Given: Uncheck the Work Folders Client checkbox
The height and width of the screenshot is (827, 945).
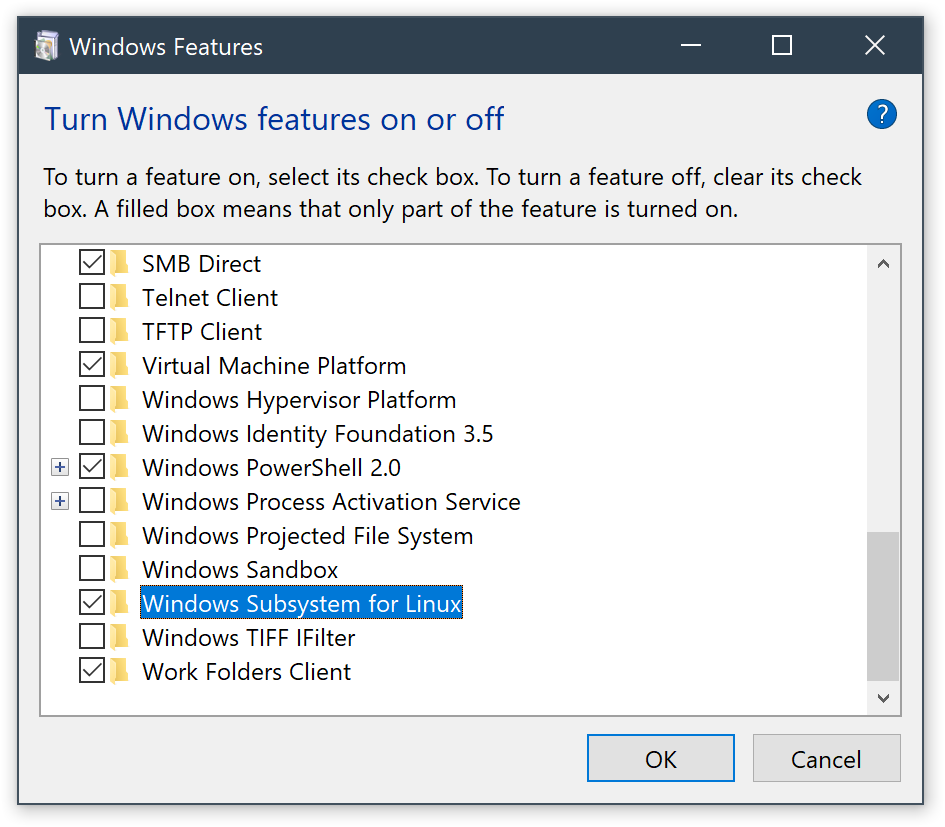Looking at the screenshot, I should 92,671.
